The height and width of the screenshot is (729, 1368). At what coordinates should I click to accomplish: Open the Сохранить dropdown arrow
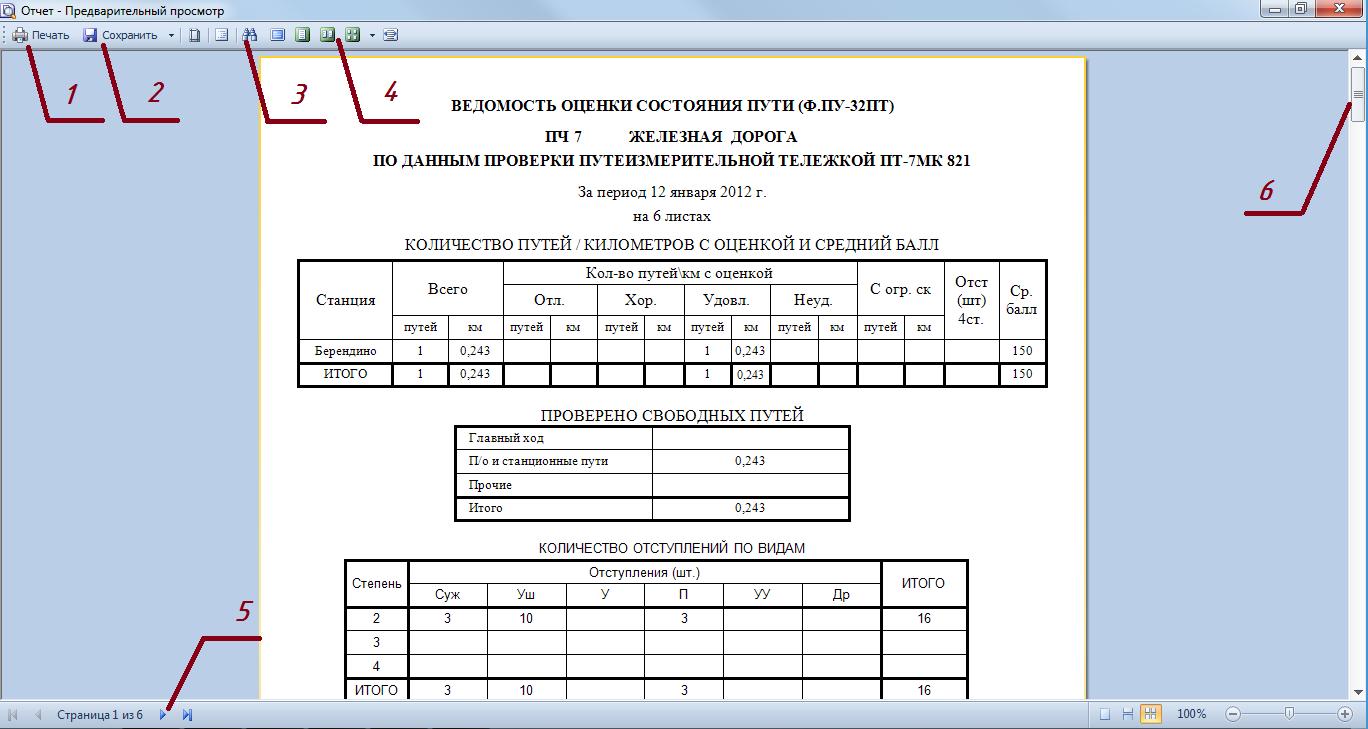pos(171,35)
